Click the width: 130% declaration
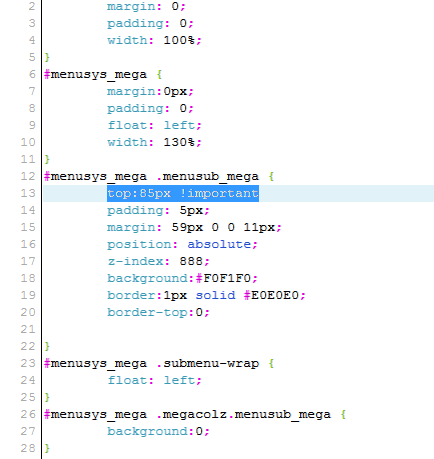The height and width of the screenshot is (459, 434). click(154, 142)
